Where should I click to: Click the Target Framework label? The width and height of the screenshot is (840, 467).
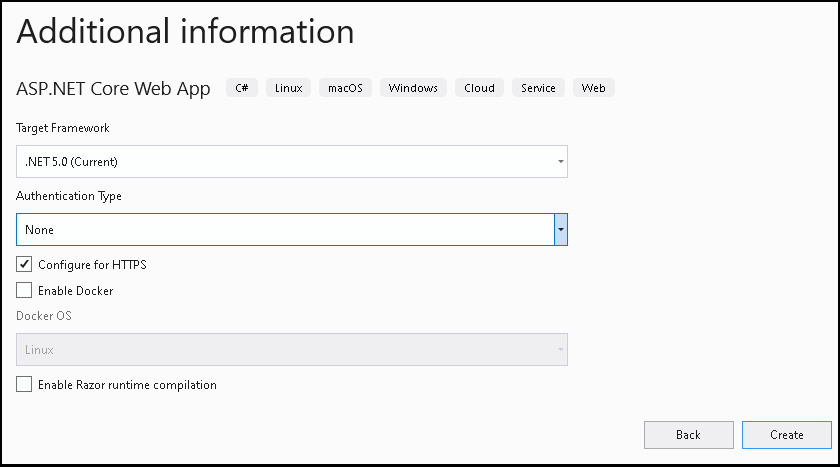pyautogui.click(x=63, y=128)
